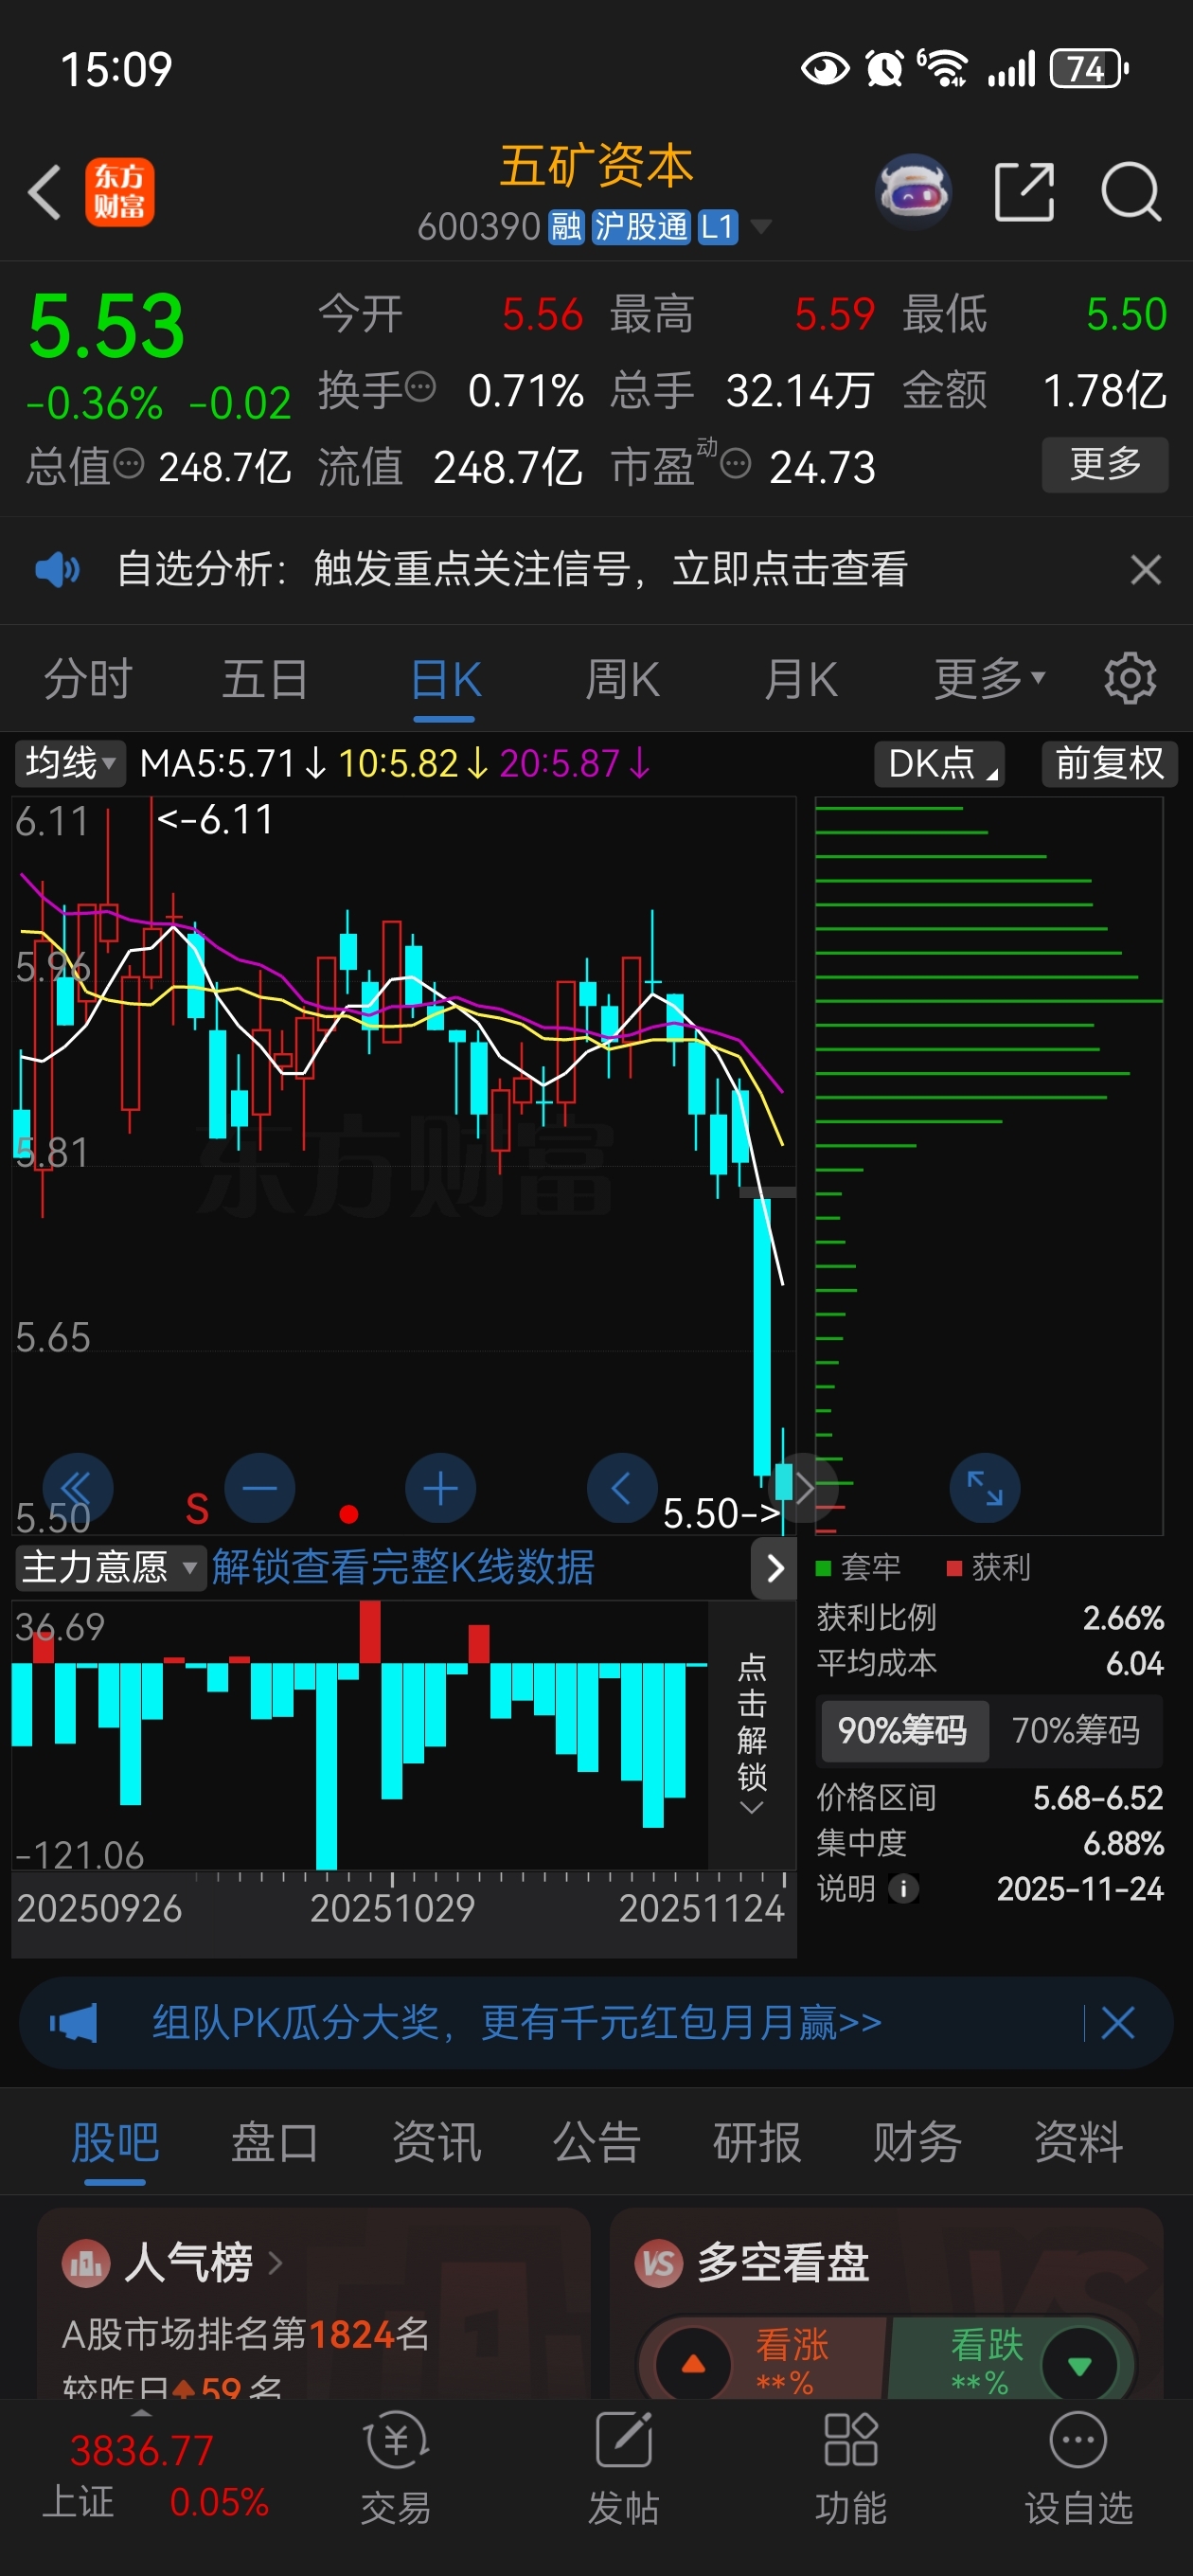The image size is (1193, 2576).
Task: Tap info icon next to 换手
Action: [421, 385]
